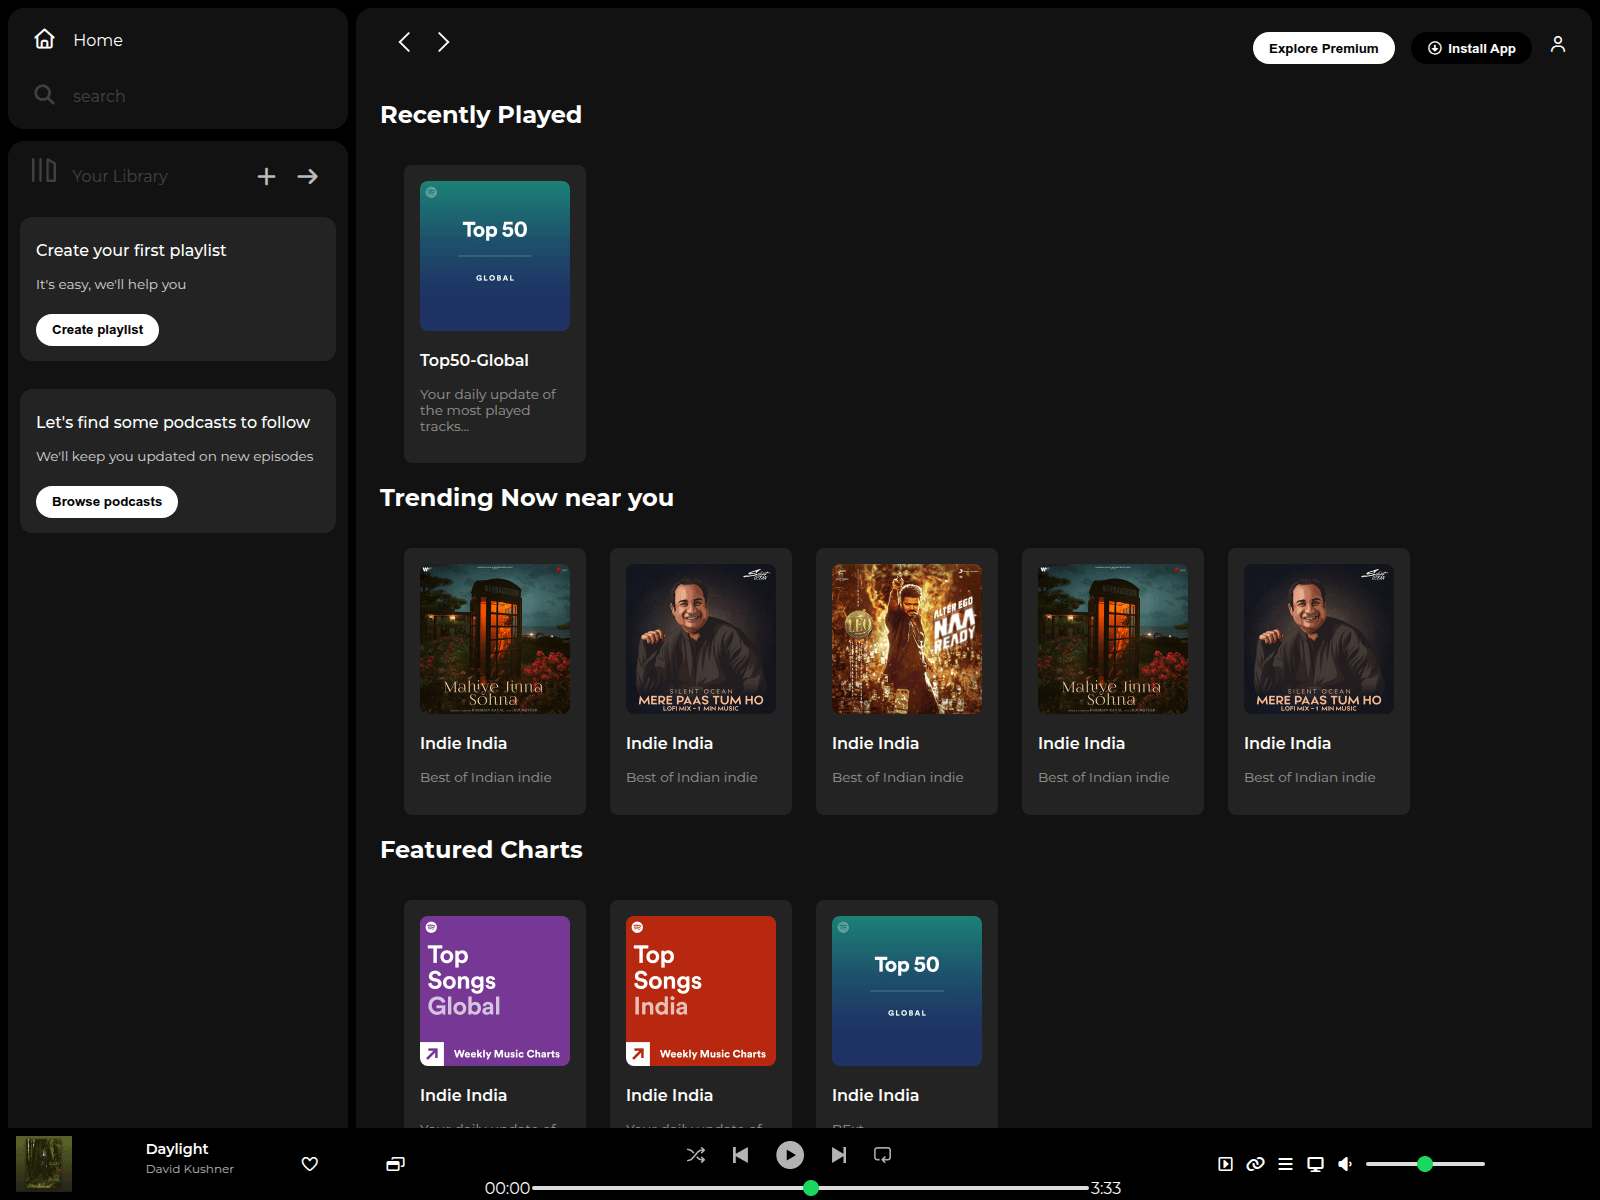Click the Browse podcasts button
The image size is (1600, 1200).
pos(107,502)
